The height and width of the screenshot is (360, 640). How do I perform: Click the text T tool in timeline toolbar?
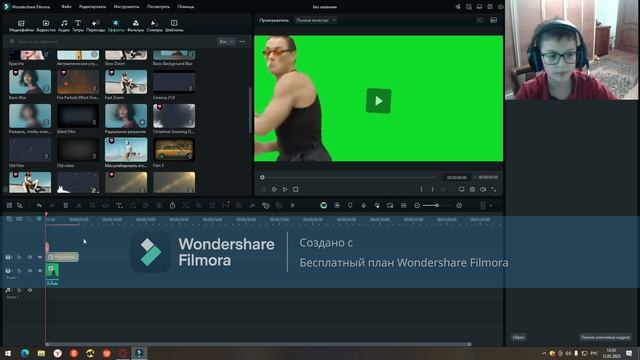pos(119,205)
